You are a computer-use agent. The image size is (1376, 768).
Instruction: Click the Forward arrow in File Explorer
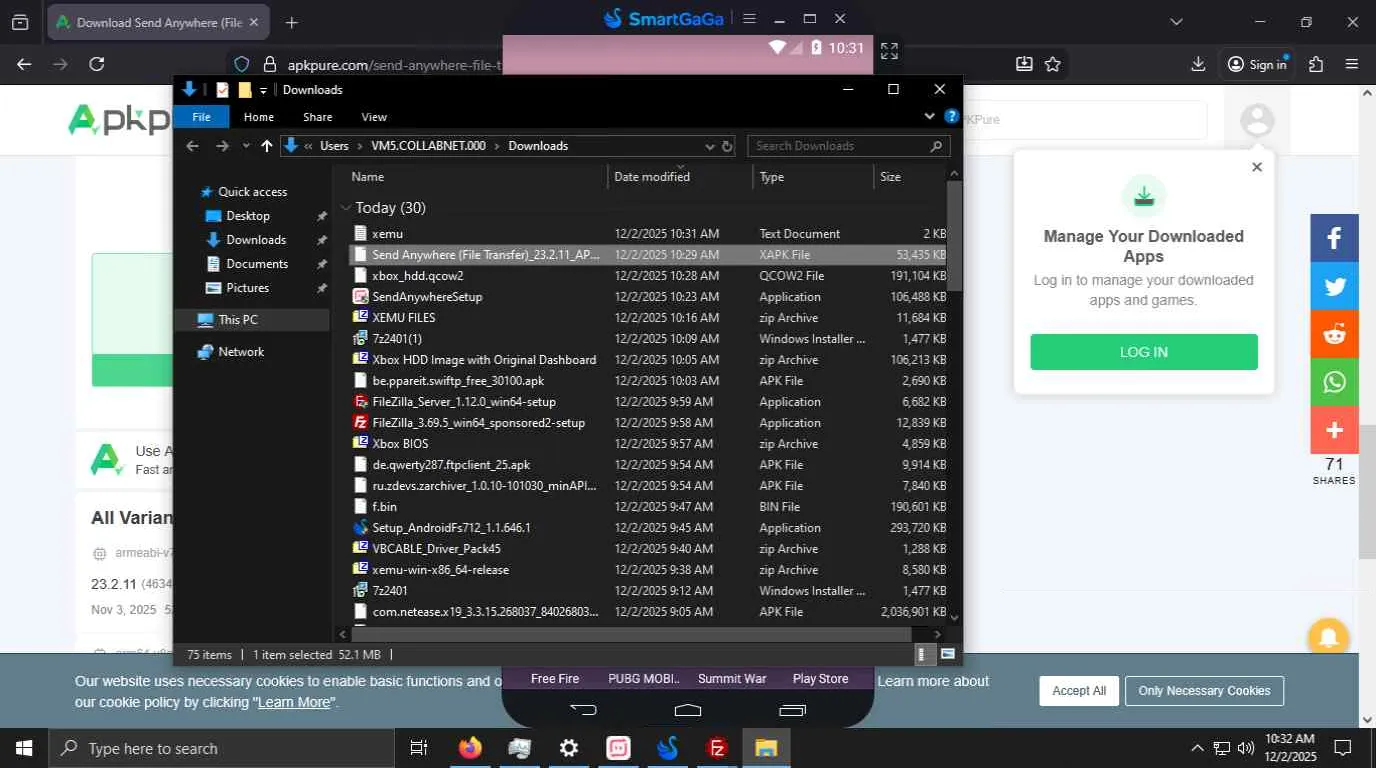point(222,146)
